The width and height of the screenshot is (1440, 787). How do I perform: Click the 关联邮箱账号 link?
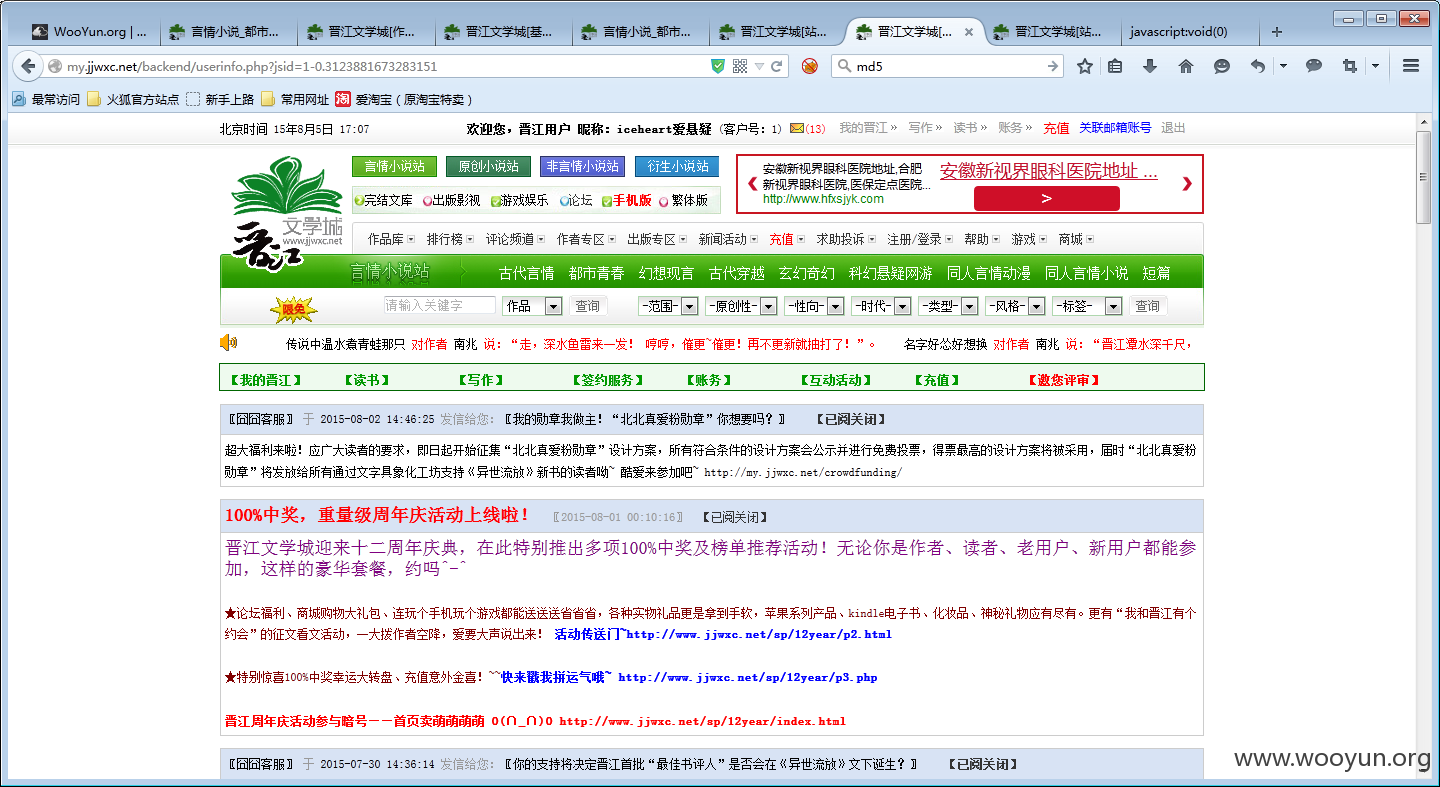tap(1115, 128)
